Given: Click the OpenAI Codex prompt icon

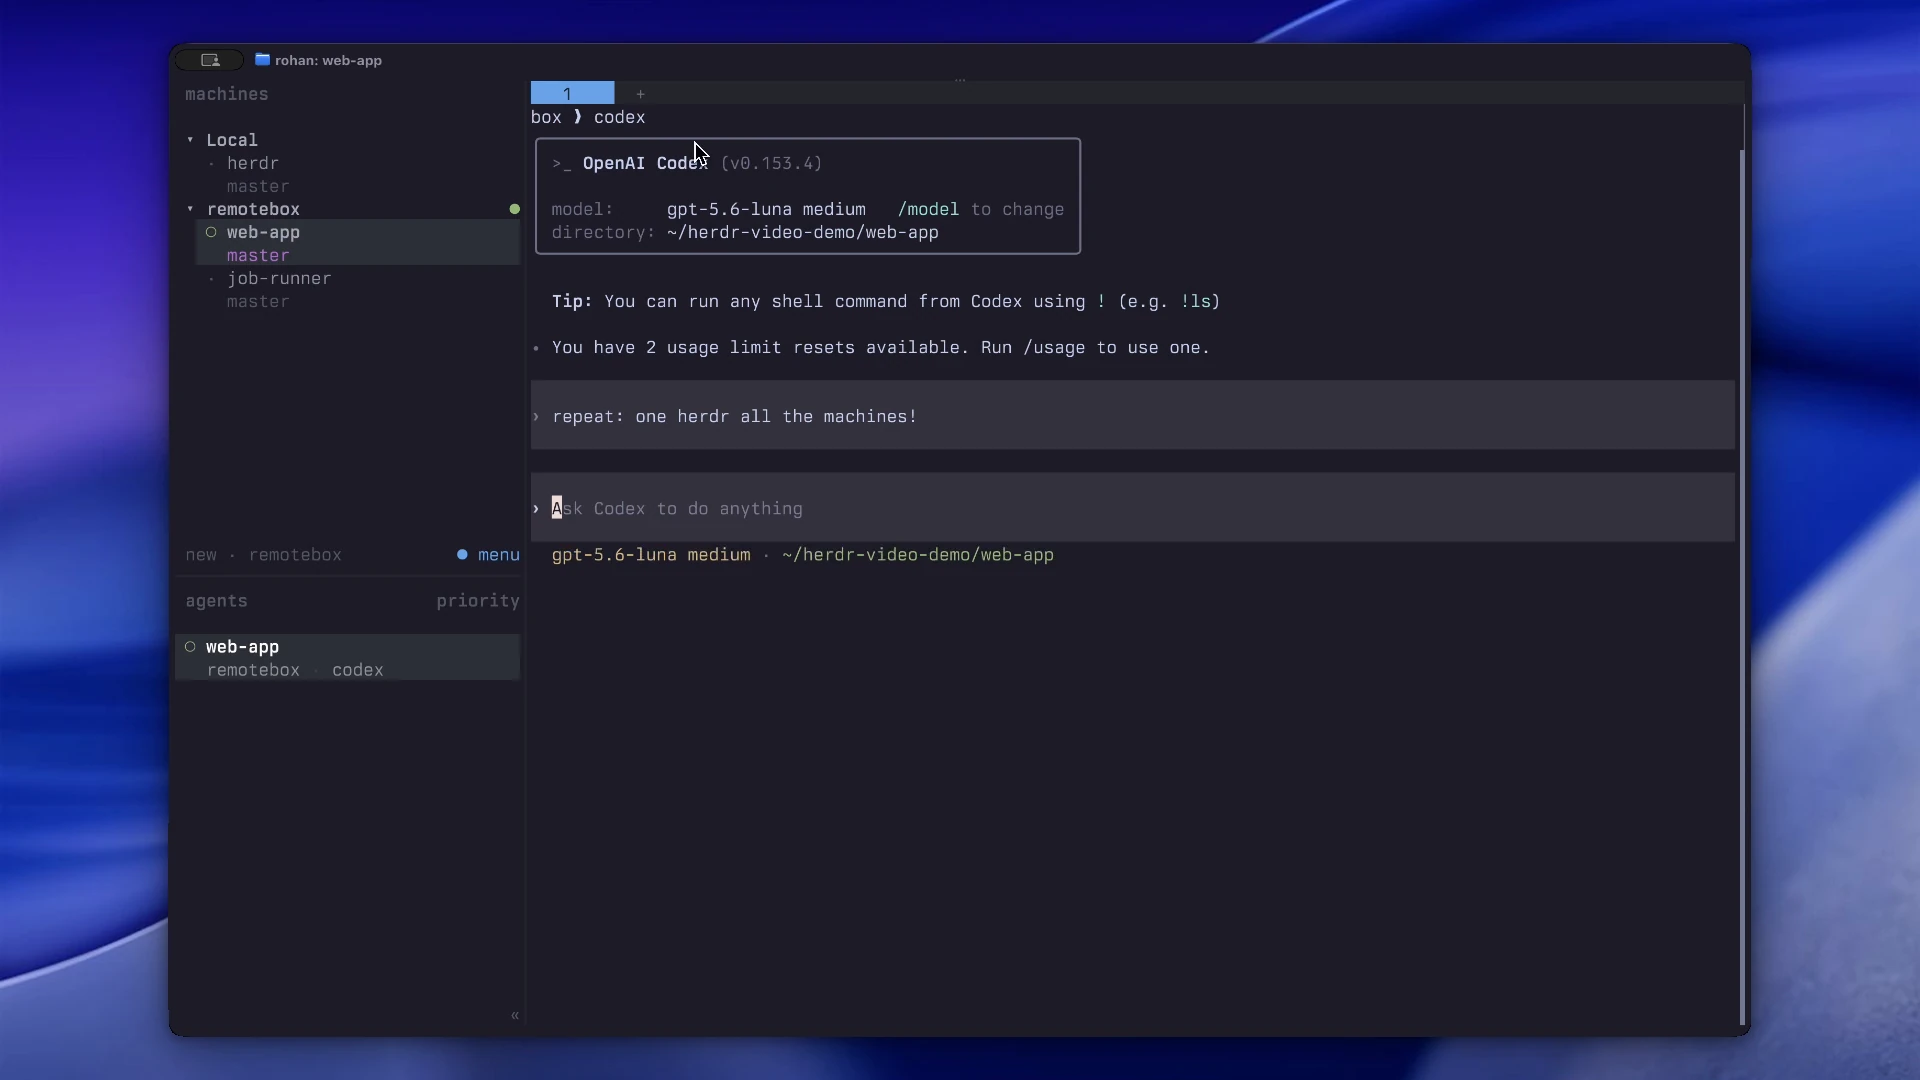Looking at the screenshot, I should point(562,164).
